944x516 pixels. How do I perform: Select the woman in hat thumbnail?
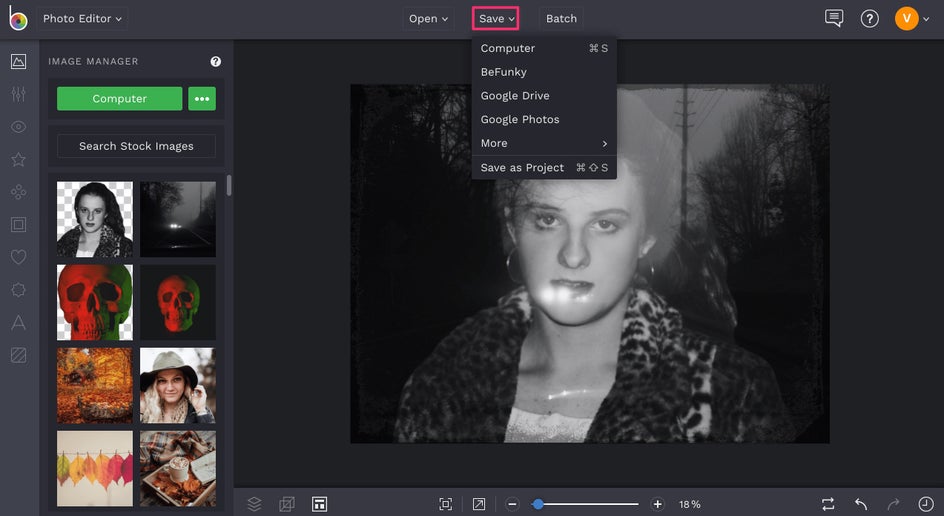point(178,385)
